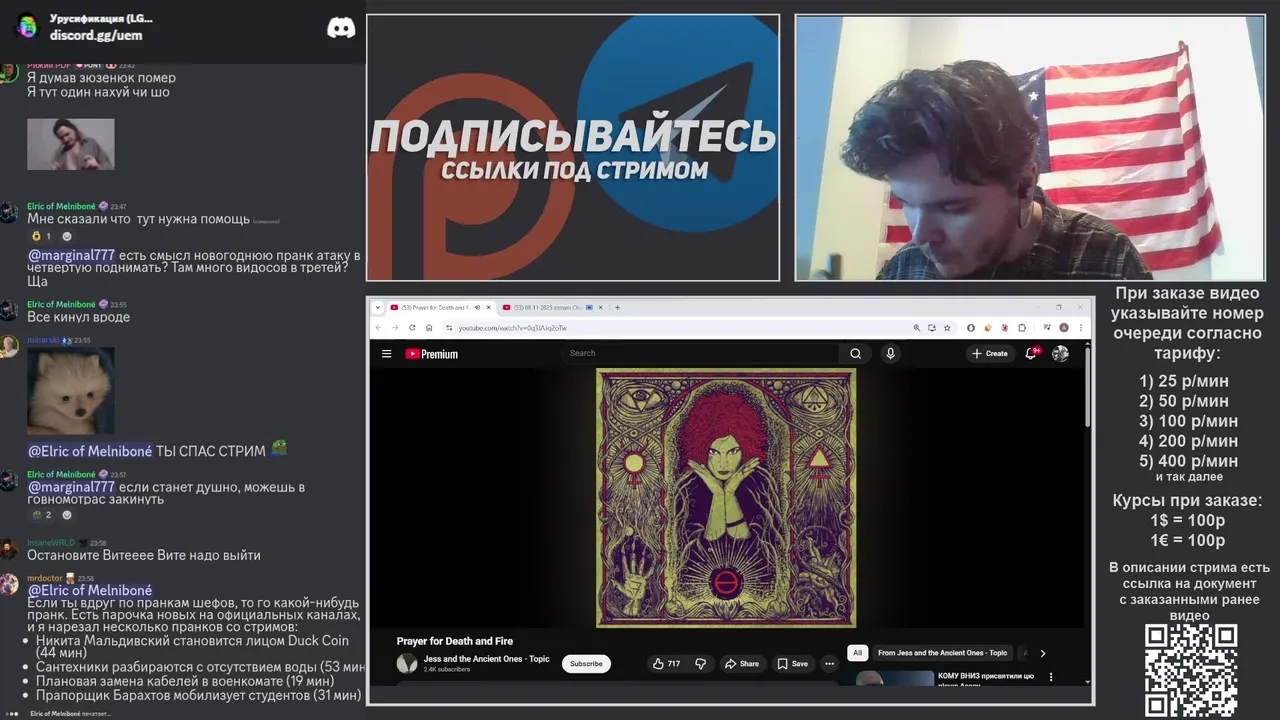Open the Chrome profile avatar
Screen dimensions: 1280x720
click(x=1064, y=327)
